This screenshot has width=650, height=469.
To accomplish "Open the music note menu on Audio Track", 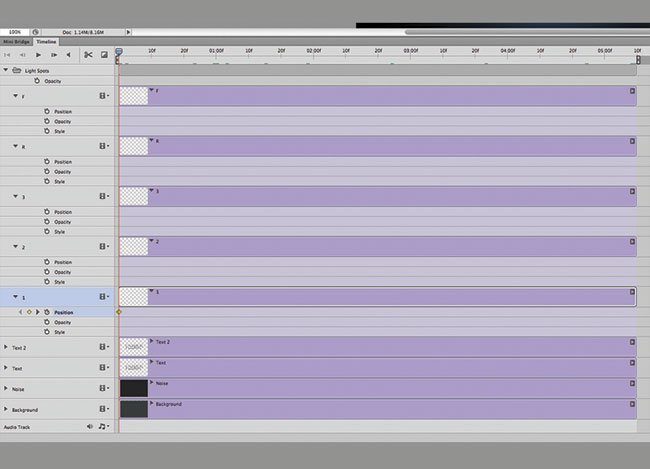I will [103, 427].
